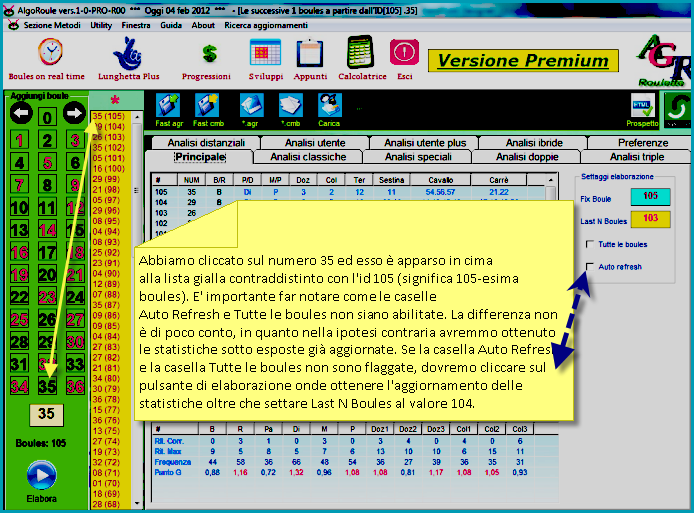Viewport: 694px width, 513px height.
Task: Switch to the Preferenze tab
Action: (643, 143)
